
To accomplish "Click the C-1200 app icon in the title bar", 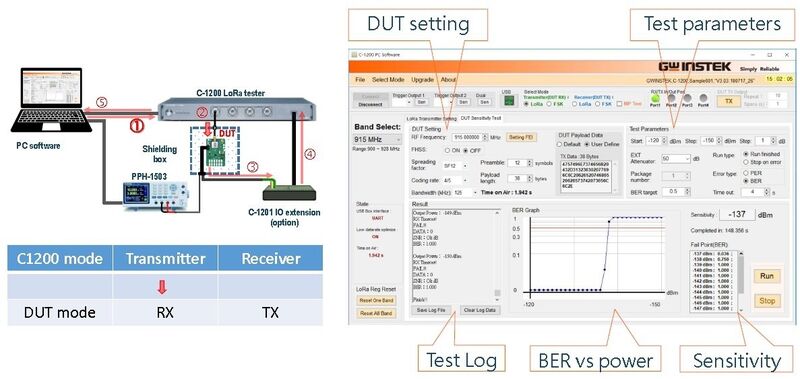I will tap(355, 55).
